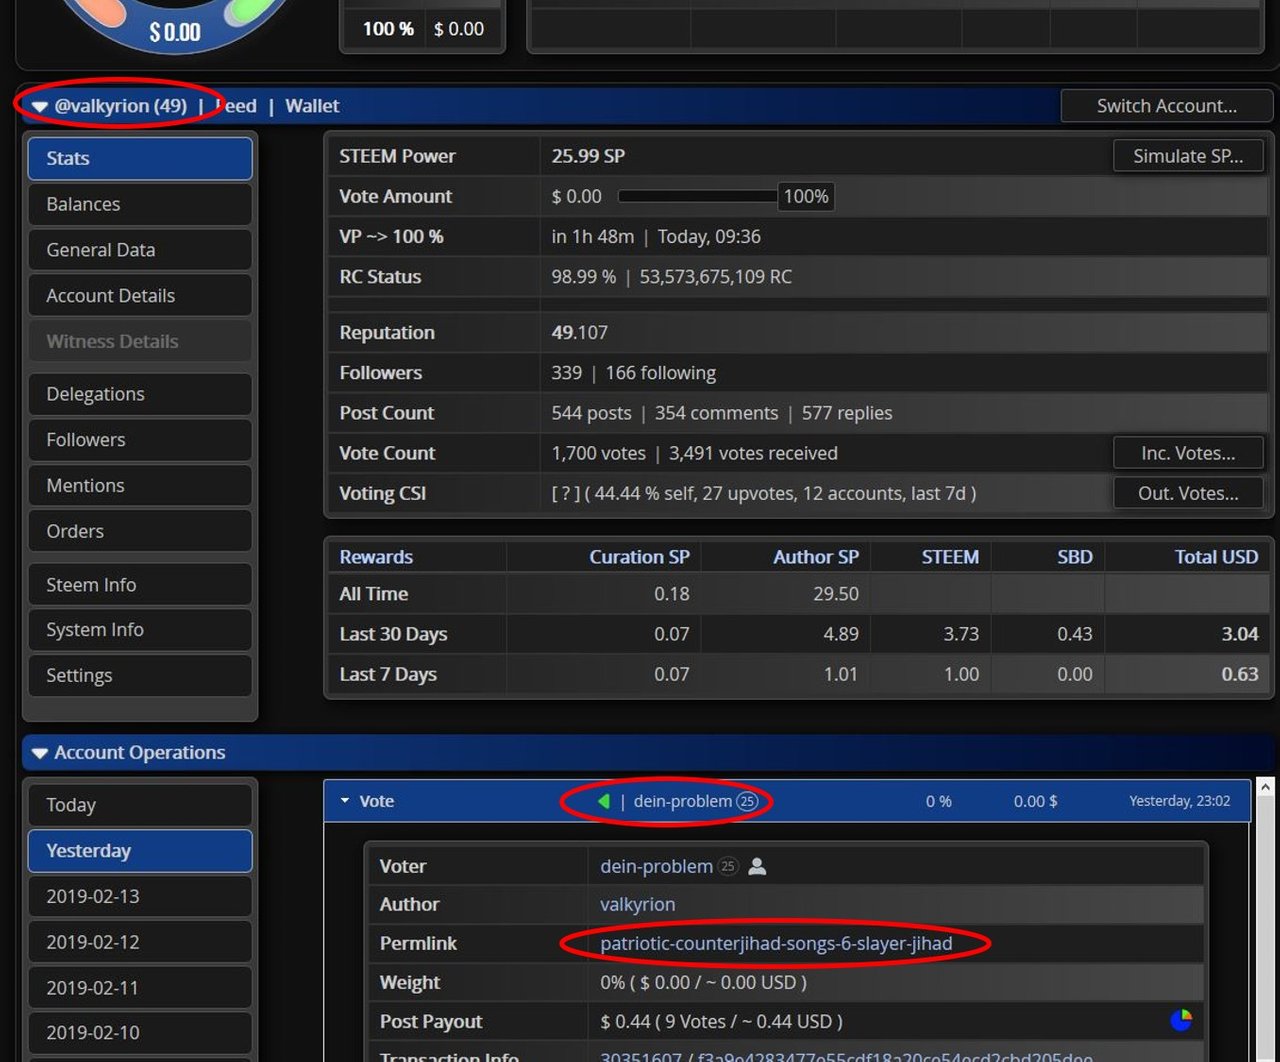1280x1062 pixels.
Task: Click the green arrow icon in Vote operation header
Action: (603, 801)
